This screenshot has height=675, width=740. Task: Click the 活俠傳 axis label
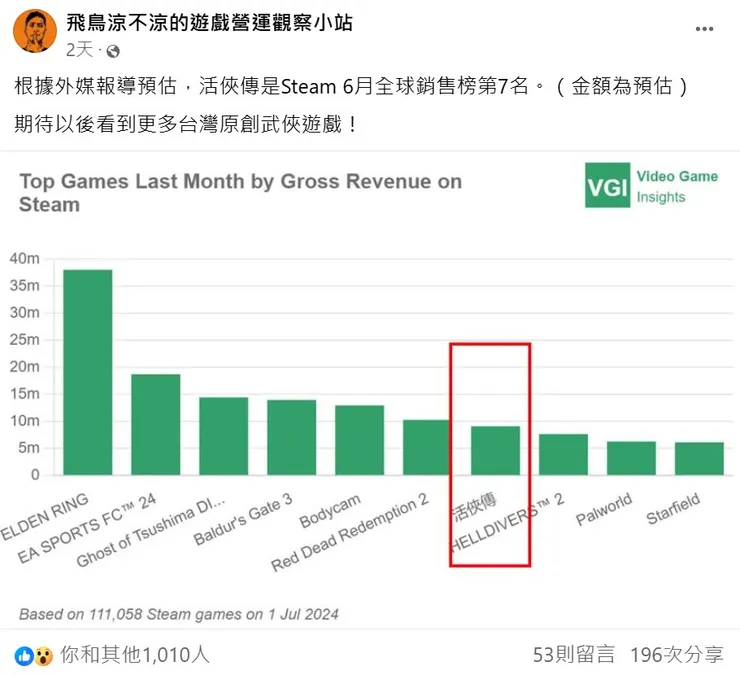pyautogui.click(x=475, y=506)
